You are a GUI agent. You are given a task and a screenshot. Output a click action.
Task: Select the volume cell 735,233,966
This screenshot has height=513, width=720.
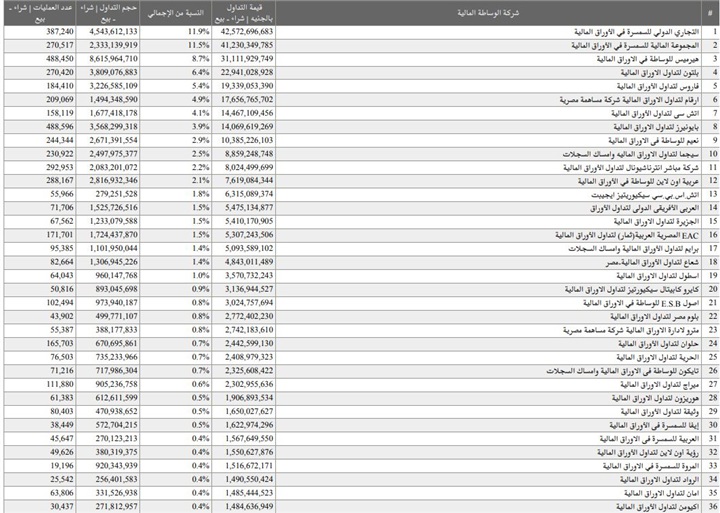click(x=107, y=357)
